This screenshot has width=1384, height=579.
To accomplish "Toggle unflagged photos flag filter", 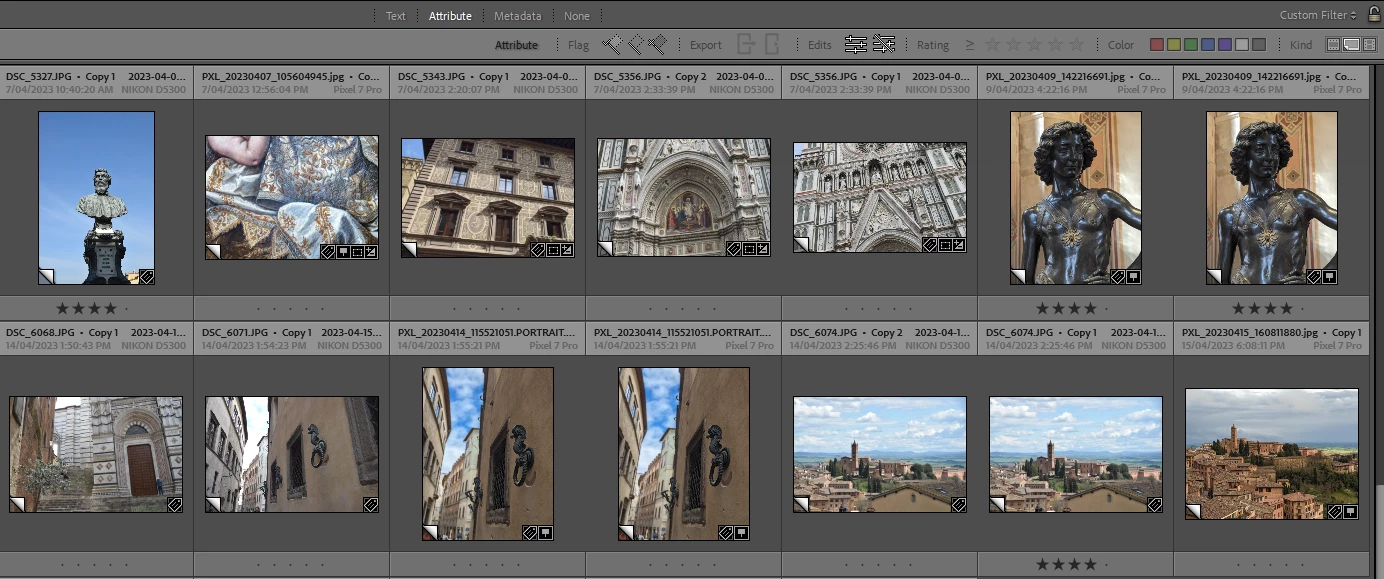I will tap(635, 44).
